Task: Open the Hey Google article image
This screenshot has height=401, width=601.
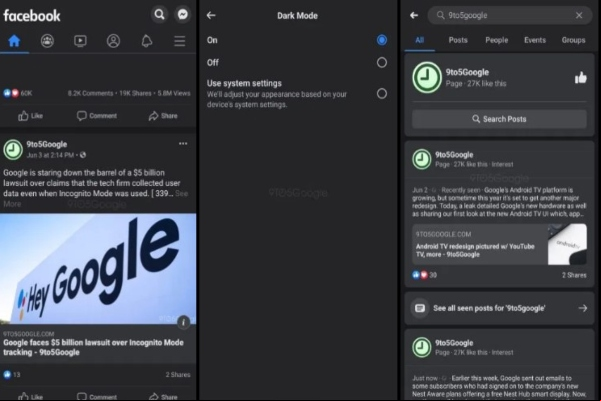Action: (98, 269)
